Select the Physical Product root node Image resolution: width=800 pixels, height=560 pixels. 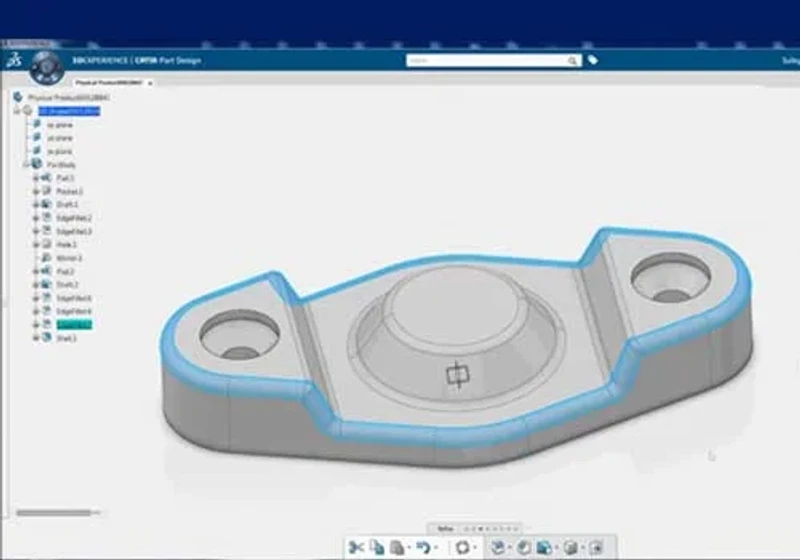[68, 97]
